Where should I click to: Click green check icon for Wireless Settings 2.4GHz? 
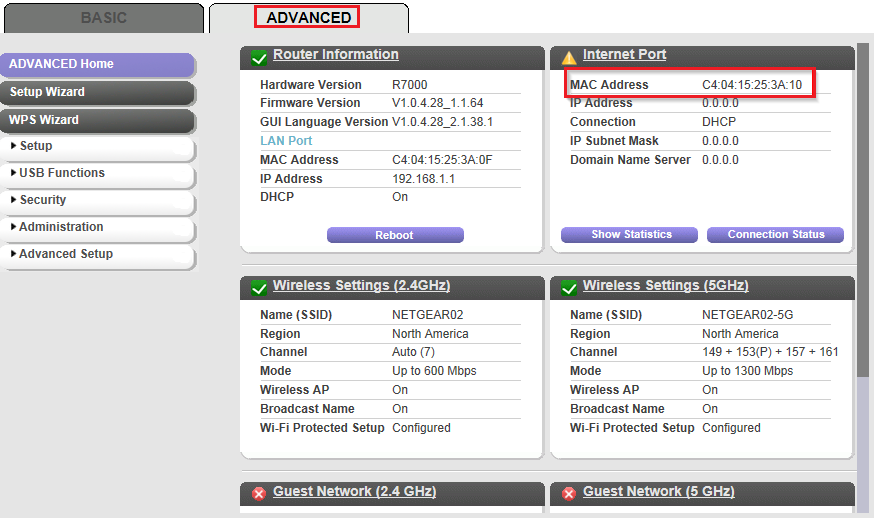pos(259,288)
